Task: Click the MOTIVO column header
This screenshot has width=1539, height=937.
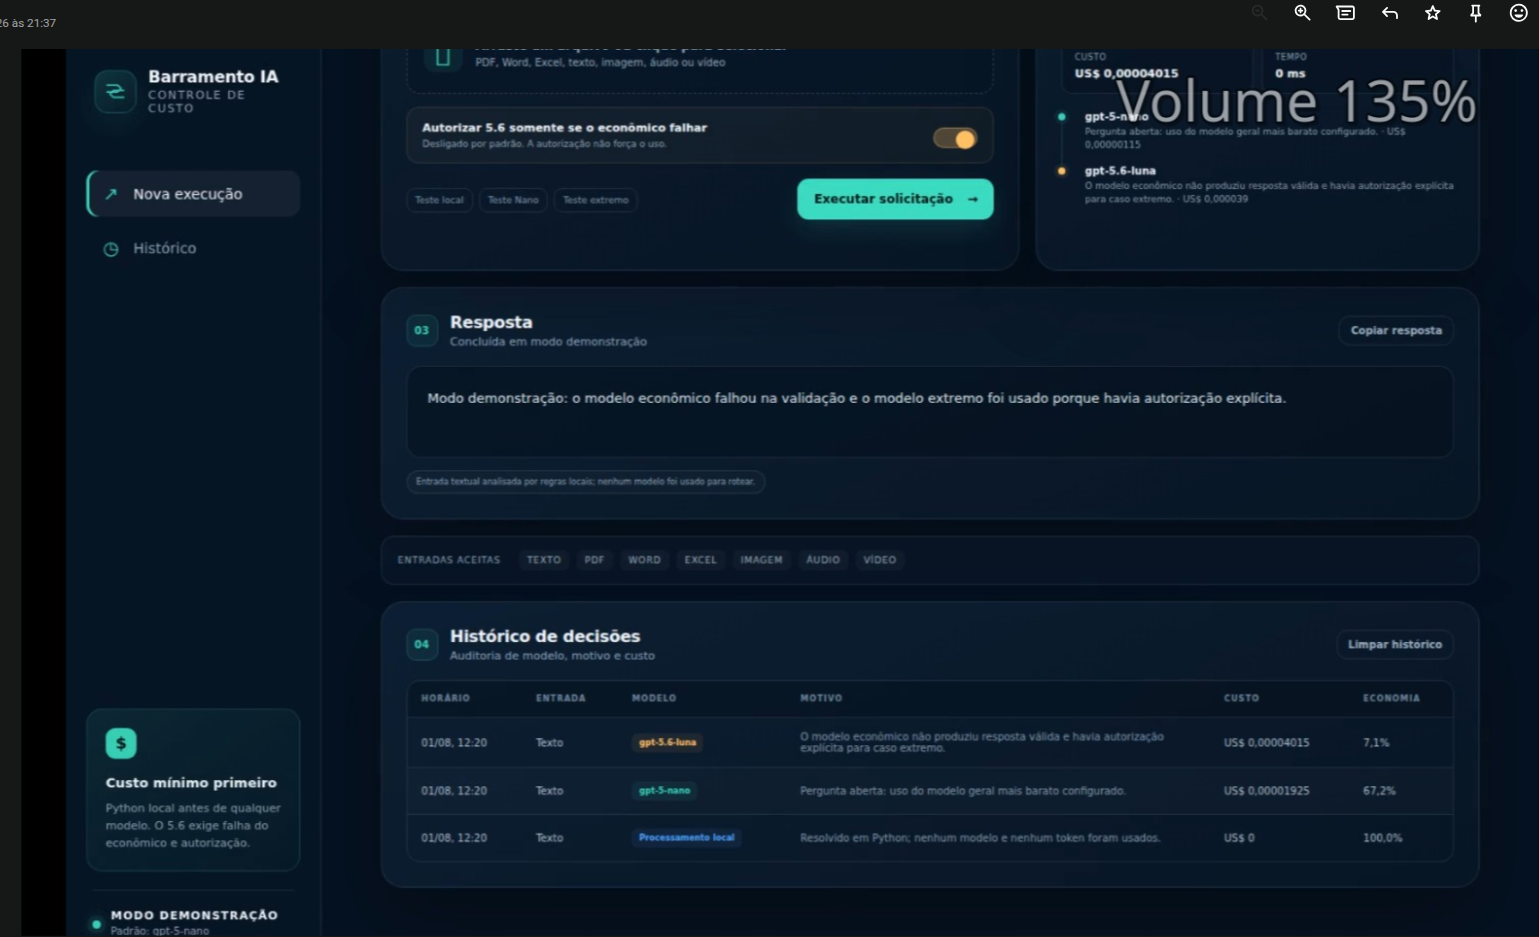Action: click(821, 698)
